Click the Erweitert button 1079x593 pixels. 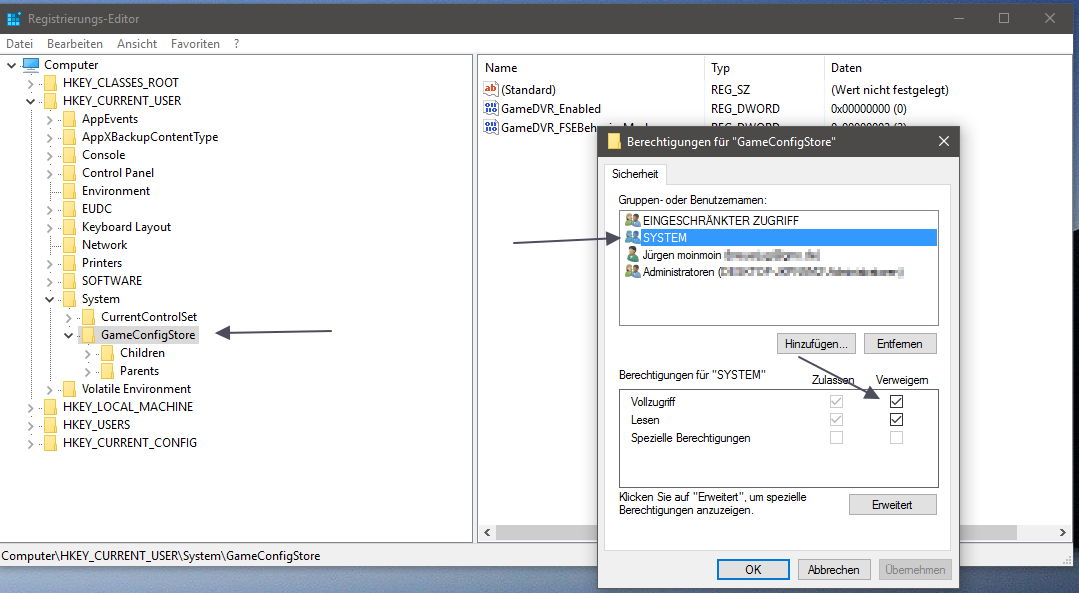[x=892, y=505]
